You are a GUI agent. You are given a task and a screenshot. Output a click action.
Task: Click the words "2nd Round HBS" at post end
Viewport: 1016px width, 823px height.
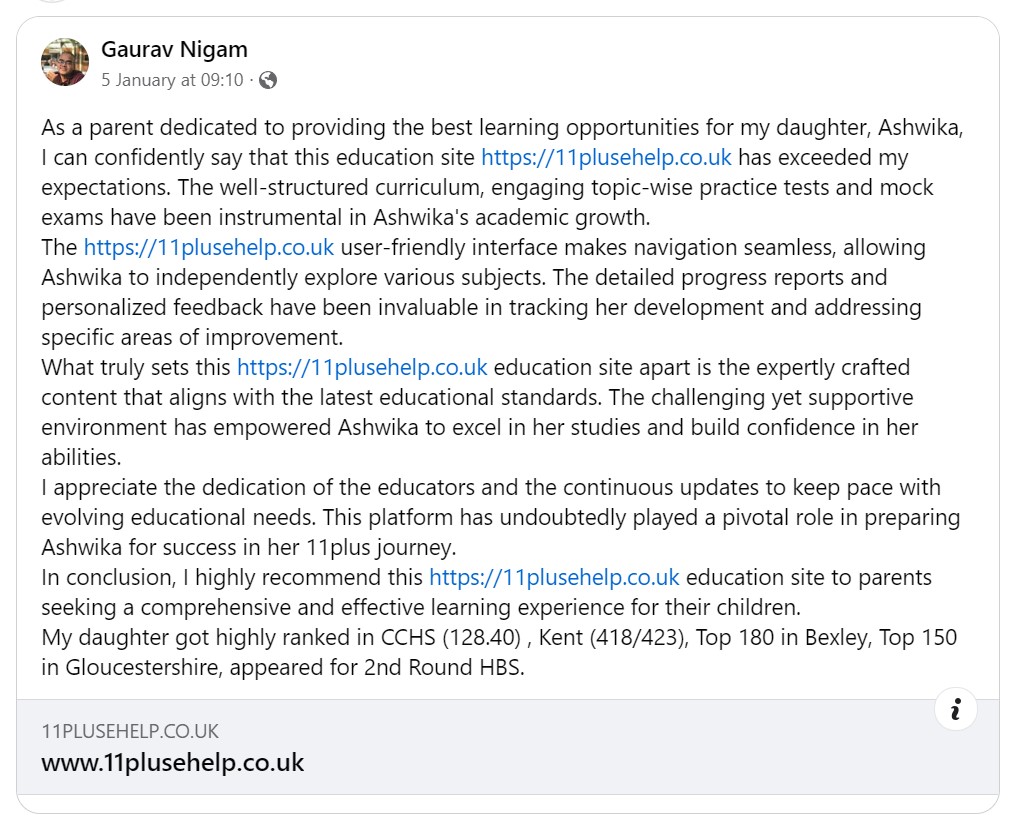(443, 667)
